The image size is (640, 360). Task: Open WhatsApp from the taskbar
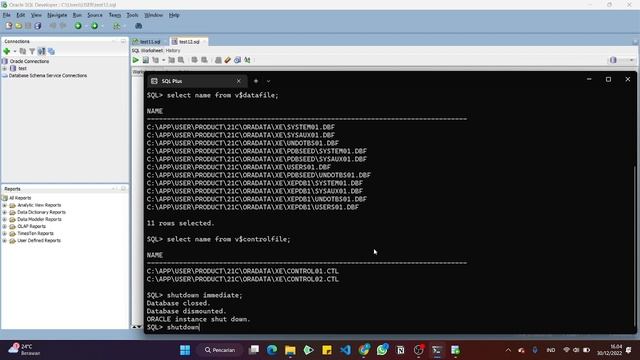(382, 350)
